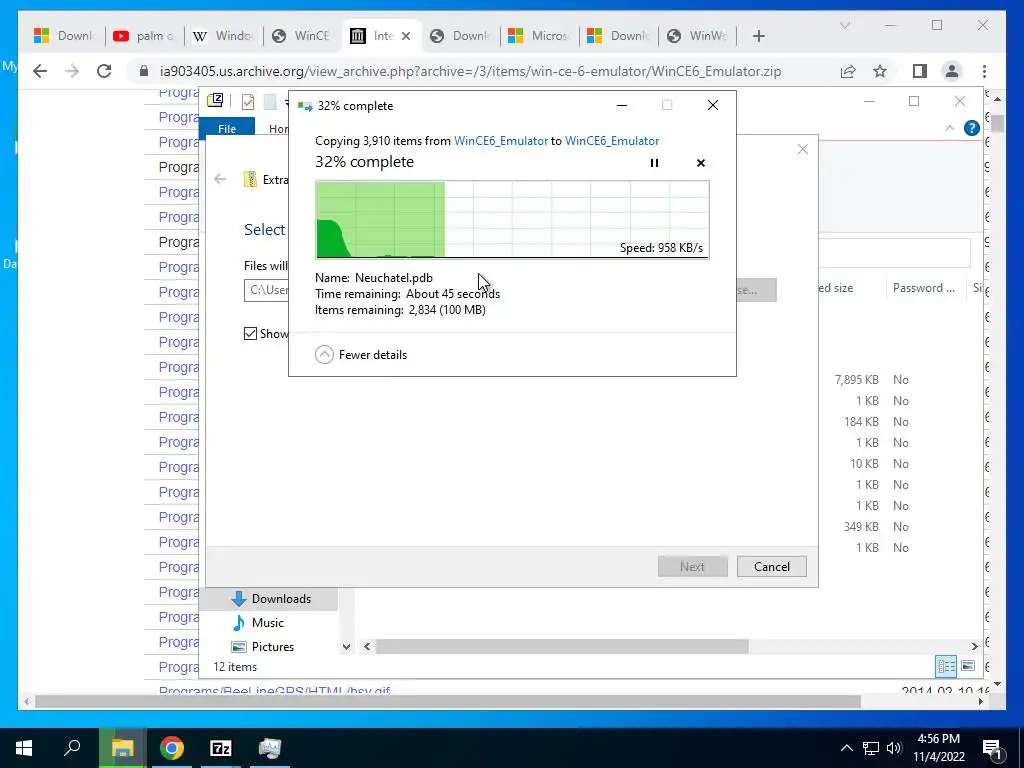
Task: Open the source WinCE6_Emulator link
Action: pyautogui.click(x=501, y=141)
